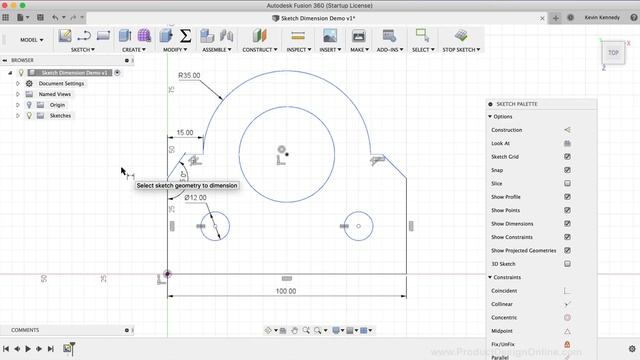The image size is (640, 360).
Task: Click the Save icon
Action: pyautogui.click(x=40, y=18)
